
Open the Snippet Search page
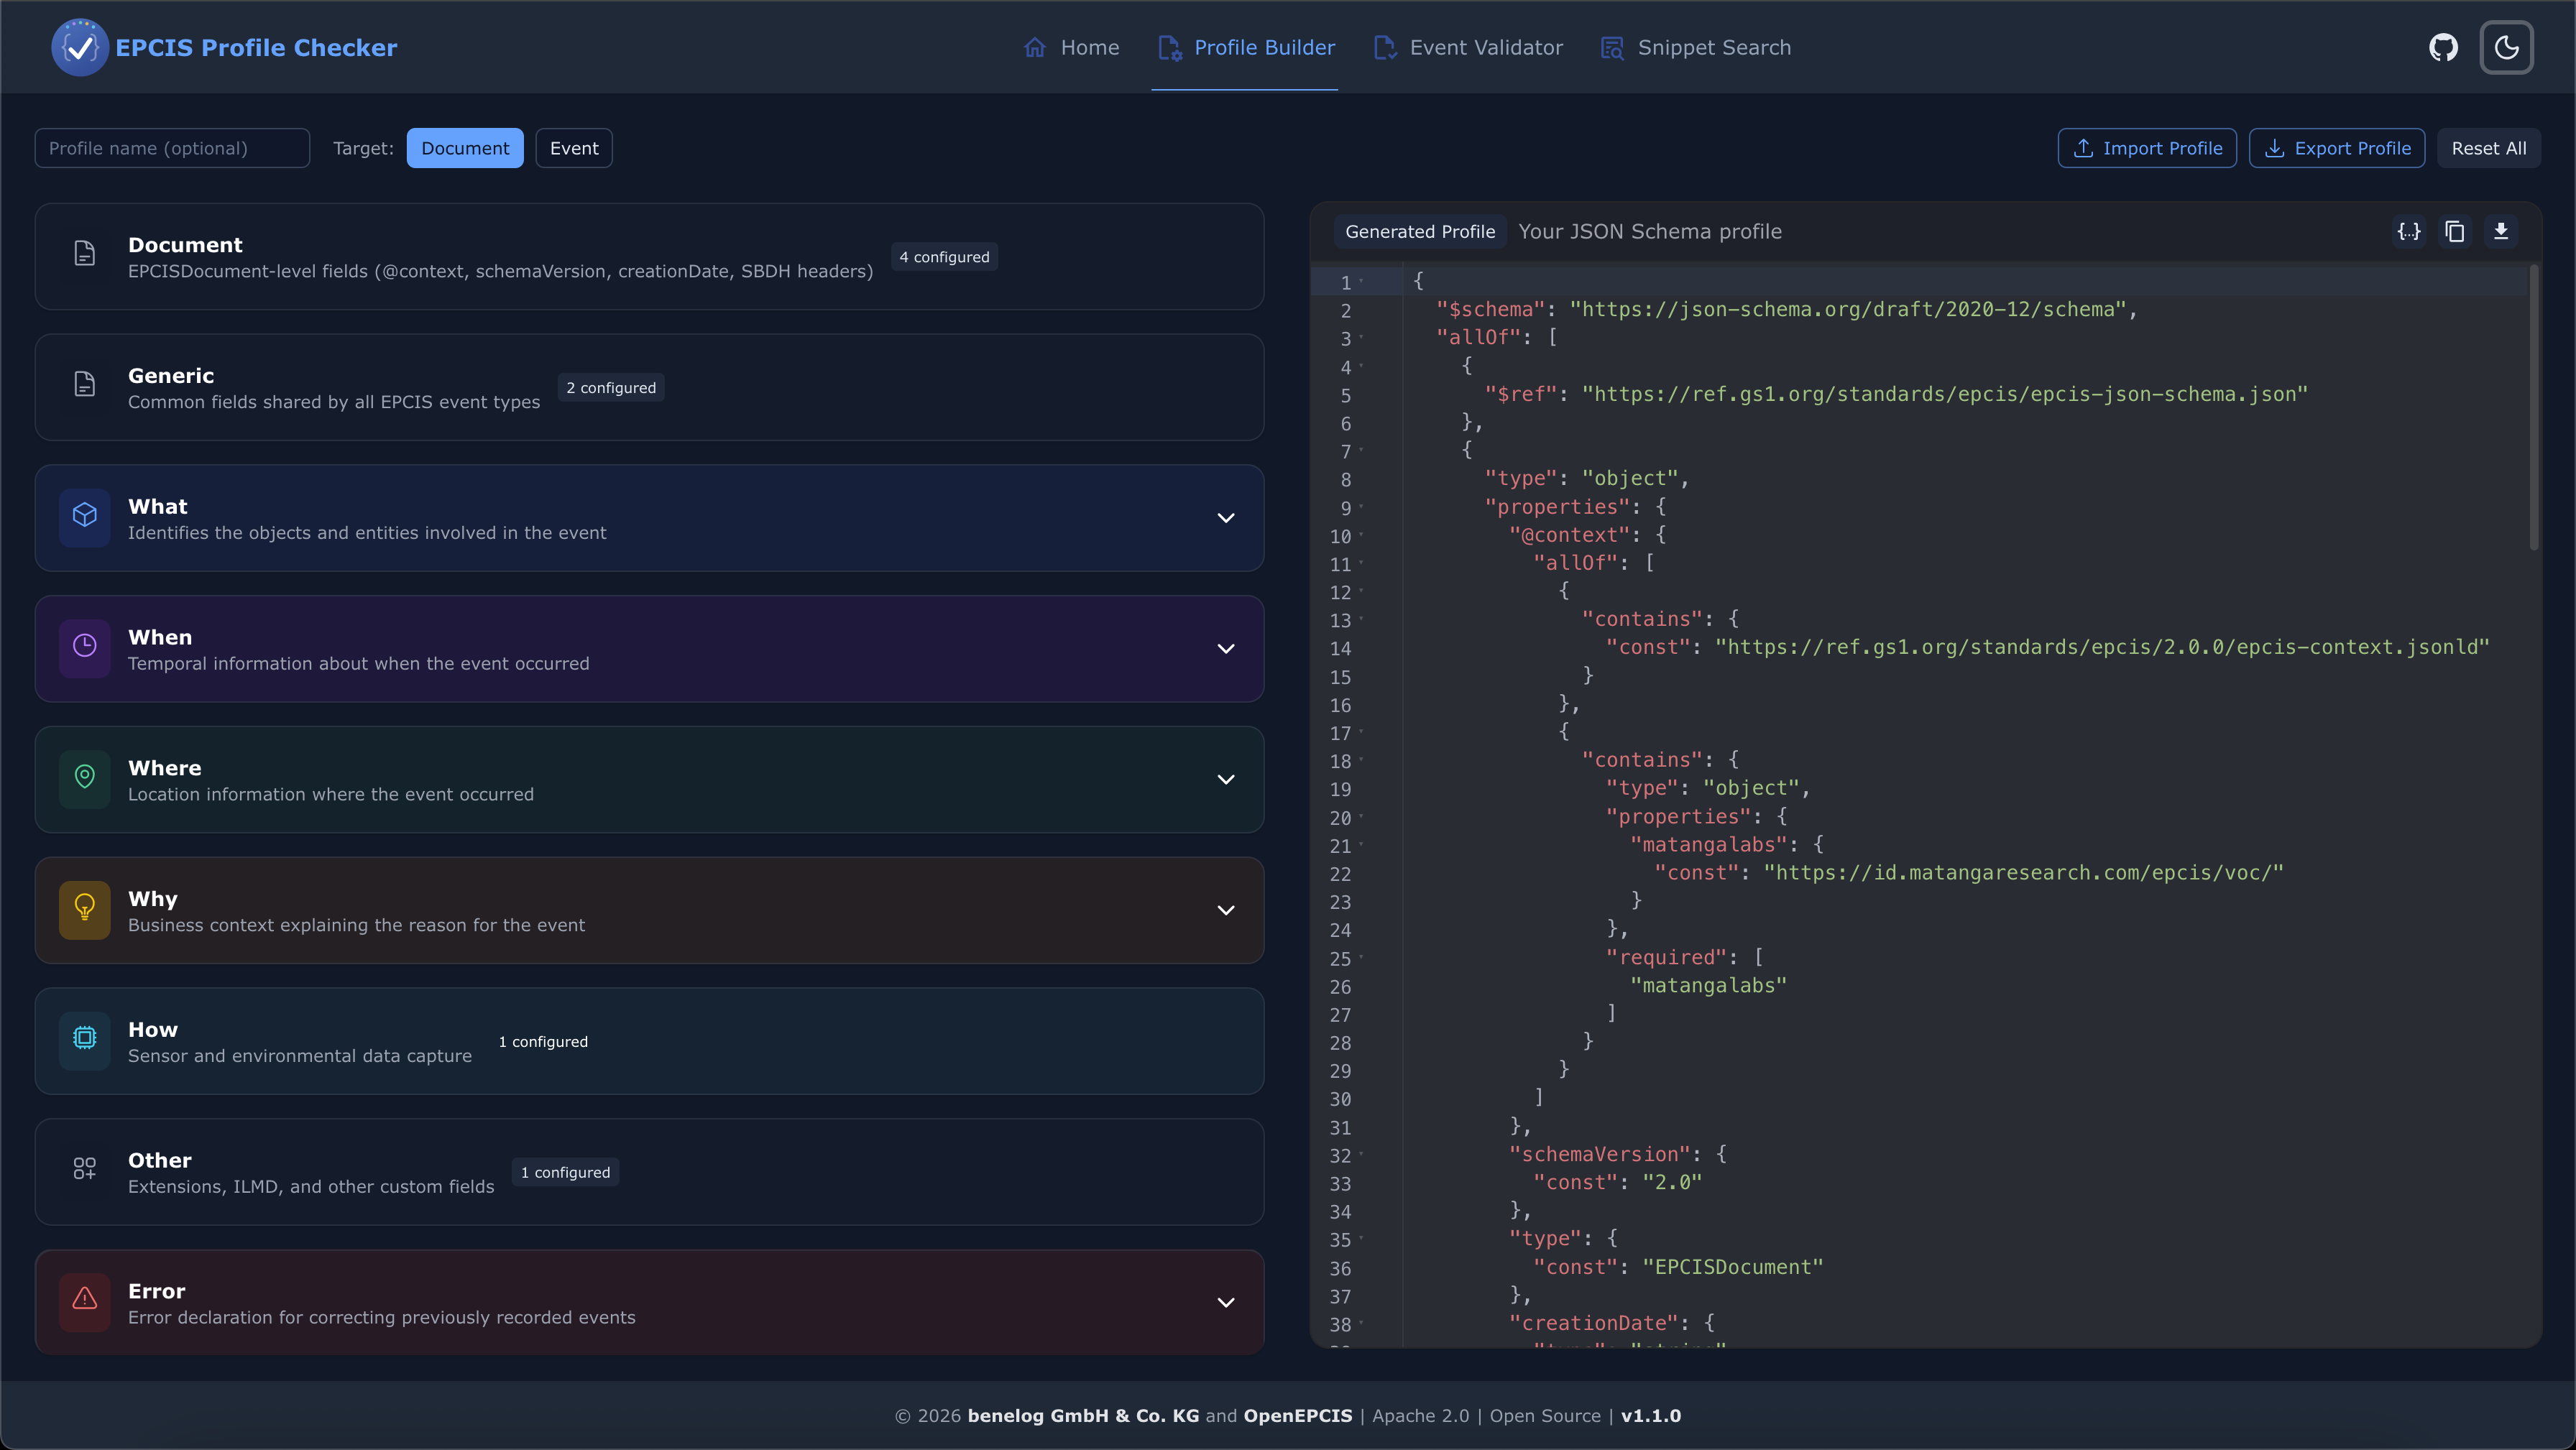(1695, 47)
